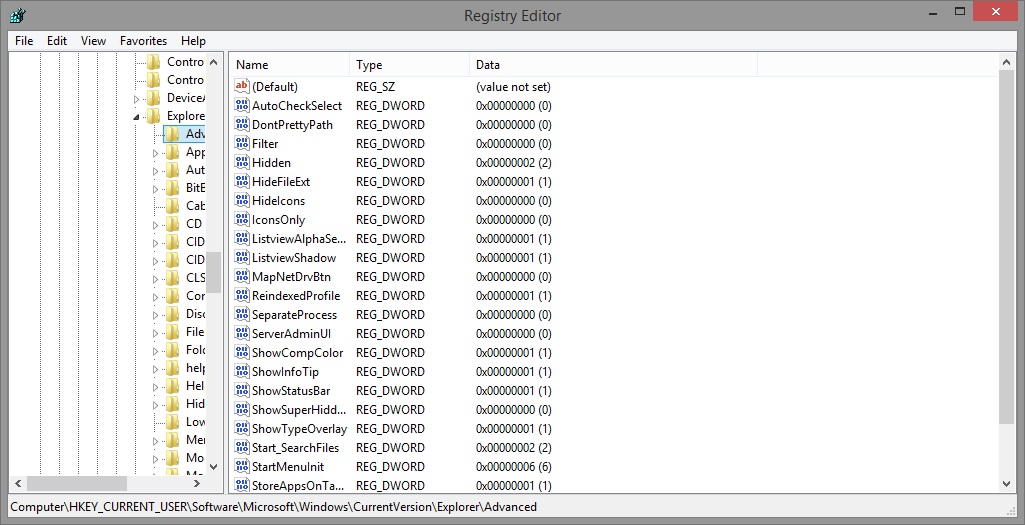Click the HideFileExt DWORD icon
Viewport: 1025px width, 525px height.
coord(242,181)
